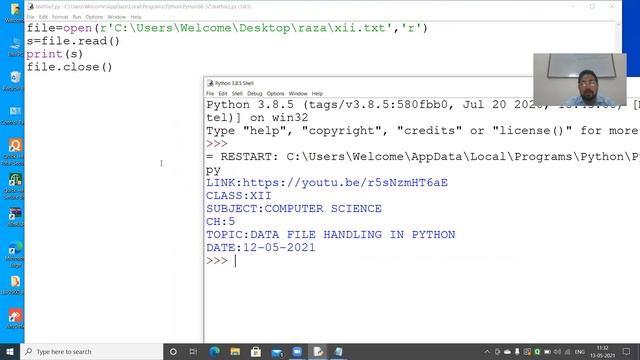Click the 'CH:5' output line
Image resolution: width=640 pixels, height=360 pixels.
coord(220,222)
